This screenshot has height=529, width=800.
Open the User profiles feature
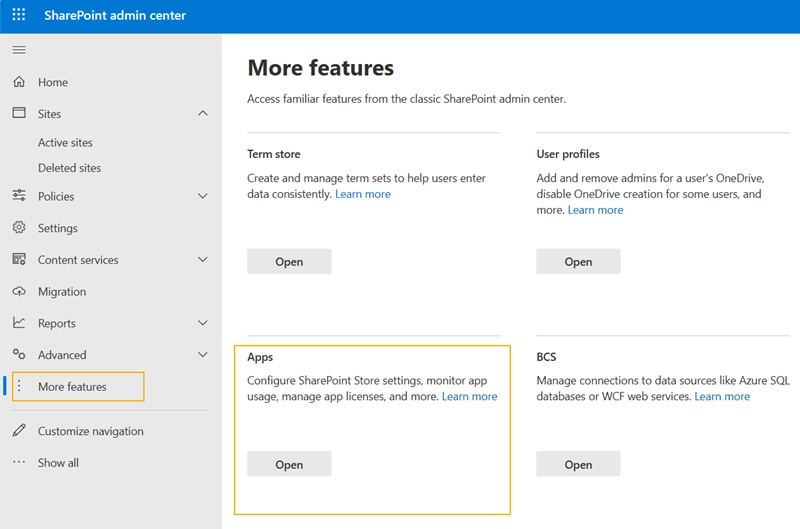click(578, 261)
